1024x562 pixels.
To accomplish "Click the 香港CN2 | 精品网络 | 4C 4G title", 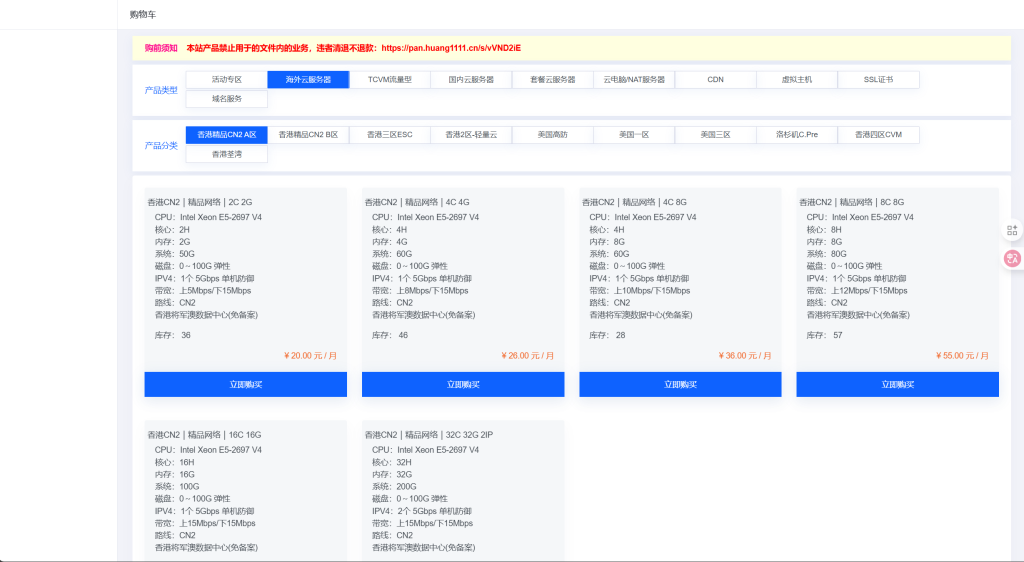I will pos(417,202).
